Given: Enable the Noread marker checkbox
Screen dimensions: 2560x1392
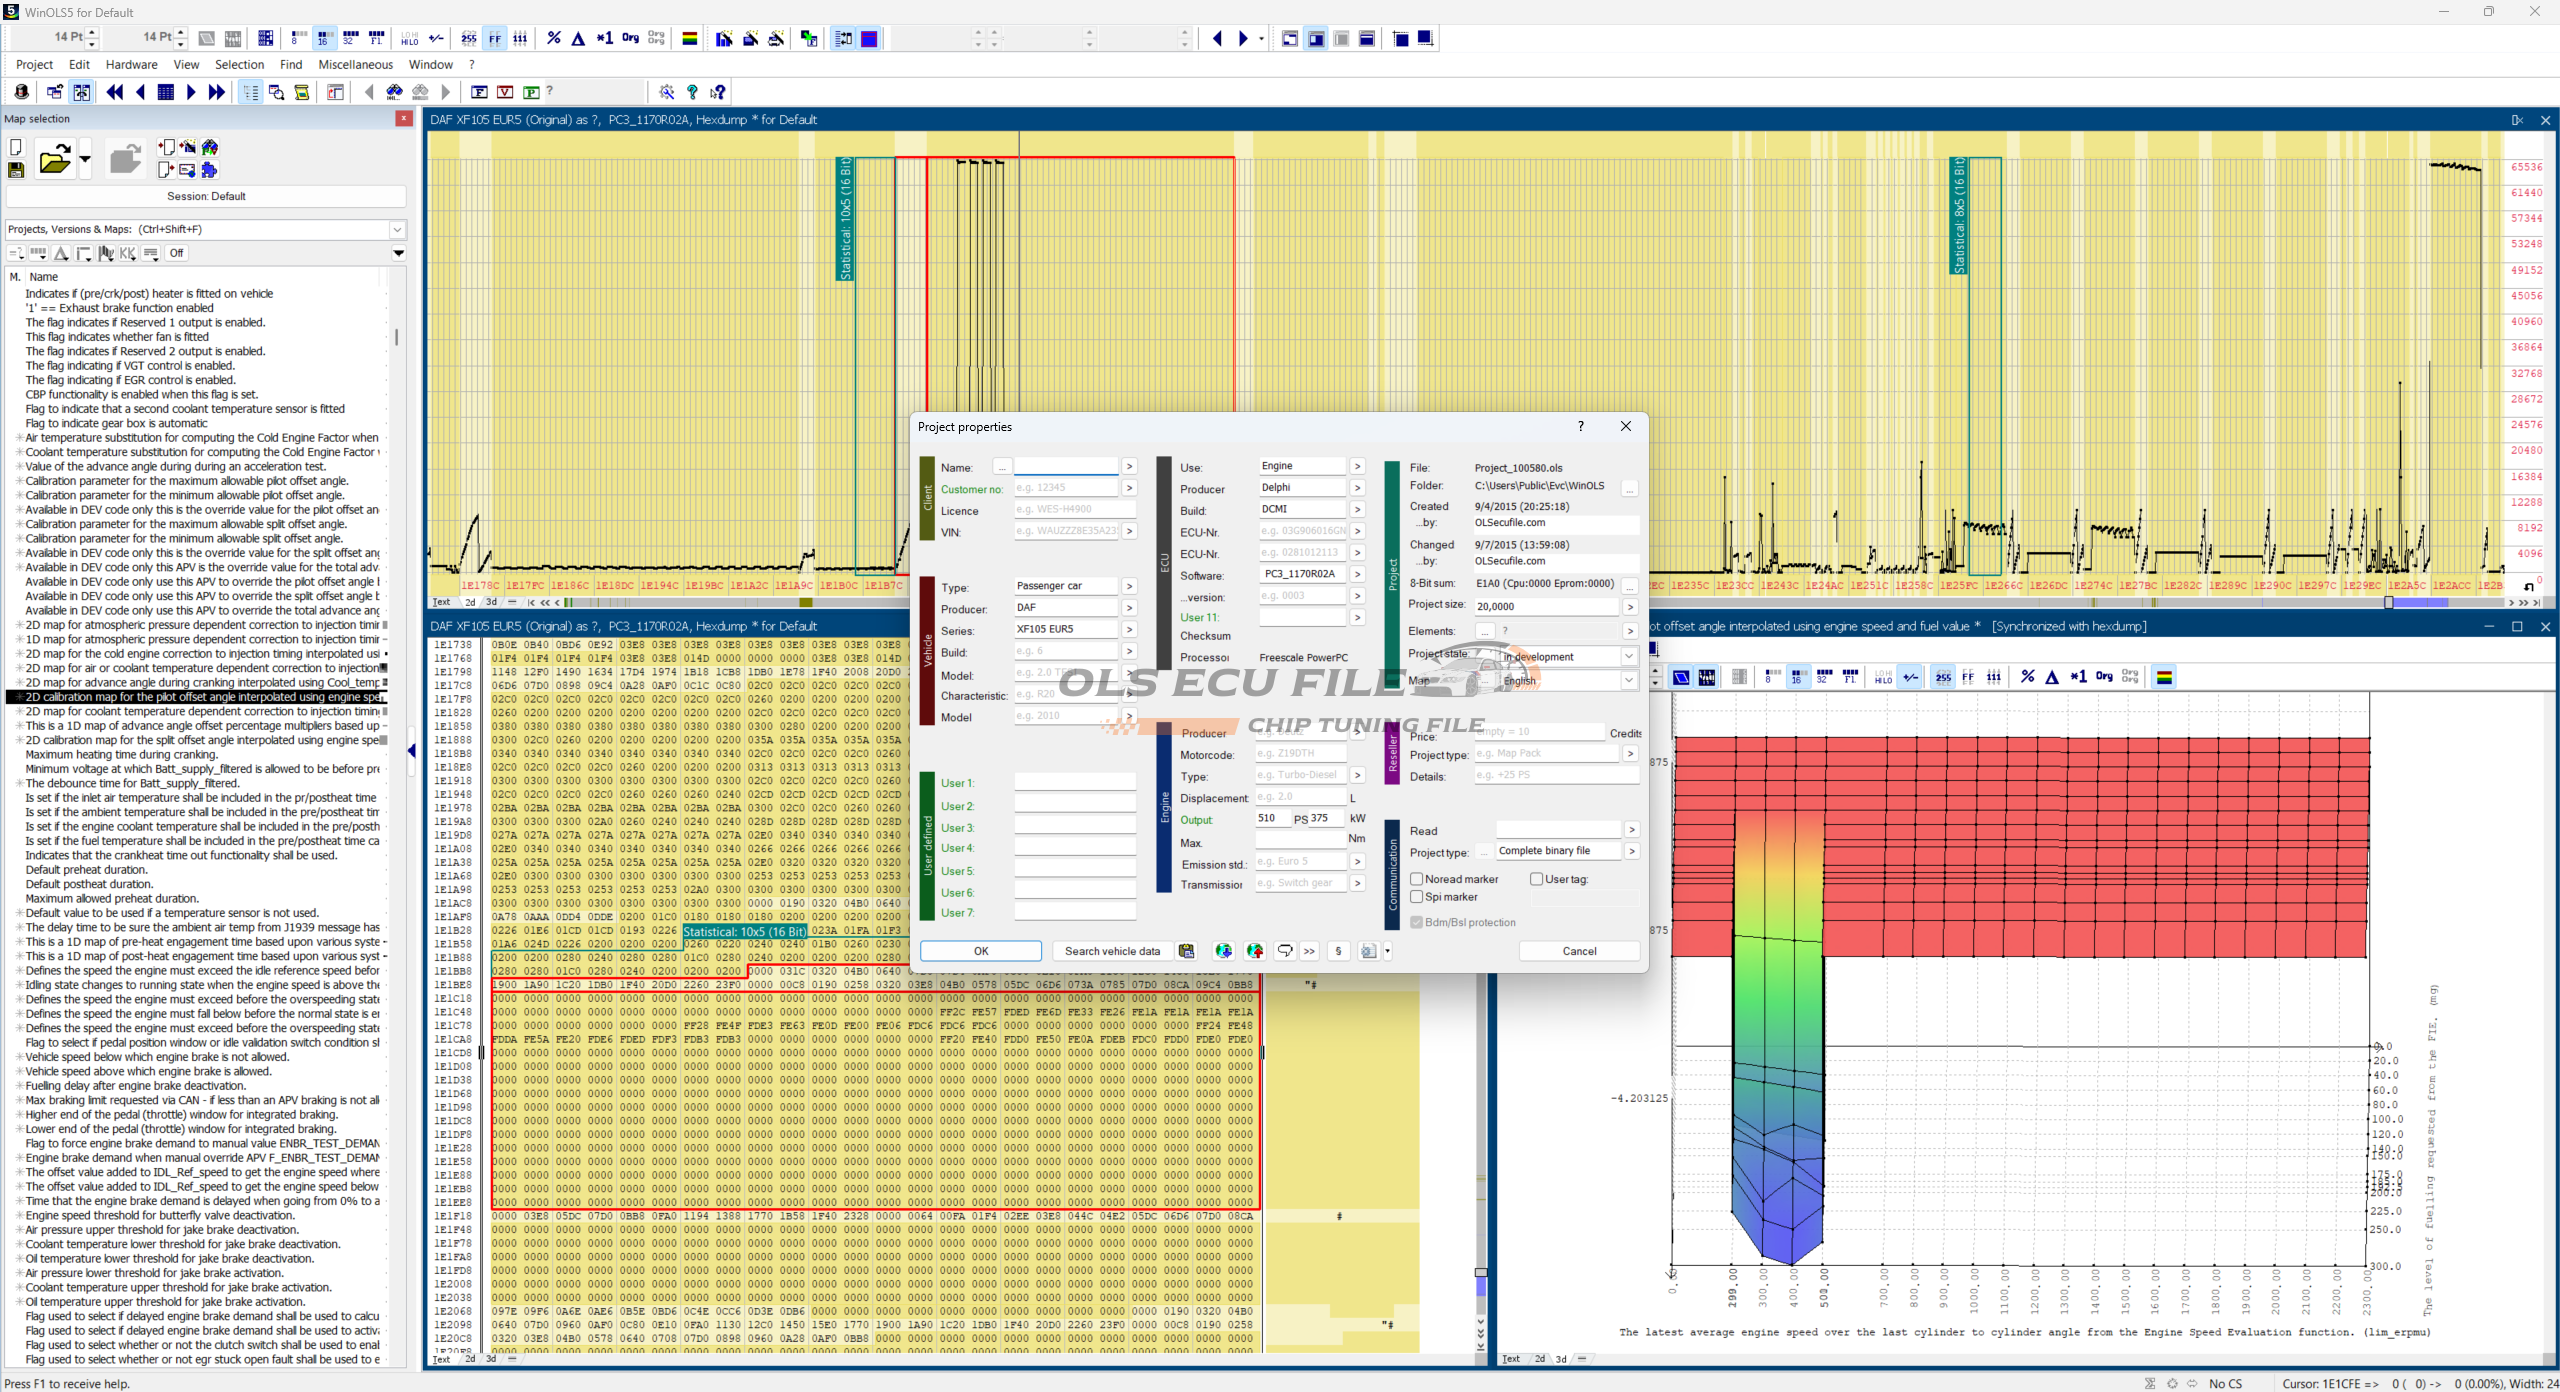Looking at the screenshot, I should click(1417, 879).
